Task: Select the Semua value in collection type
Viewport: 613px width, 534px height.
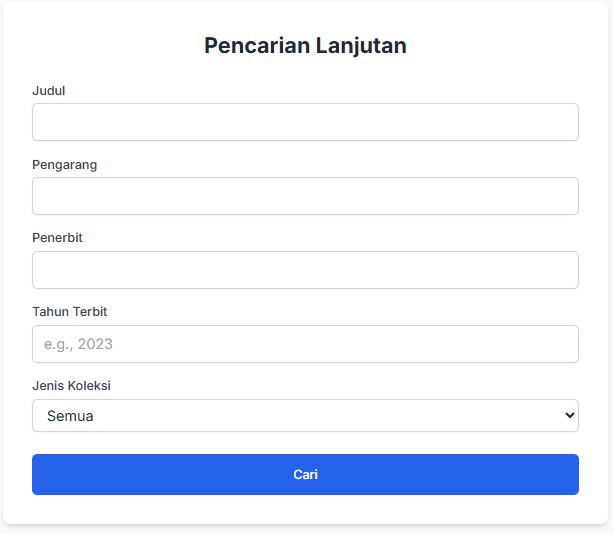Action: click(x=70, y=416)
